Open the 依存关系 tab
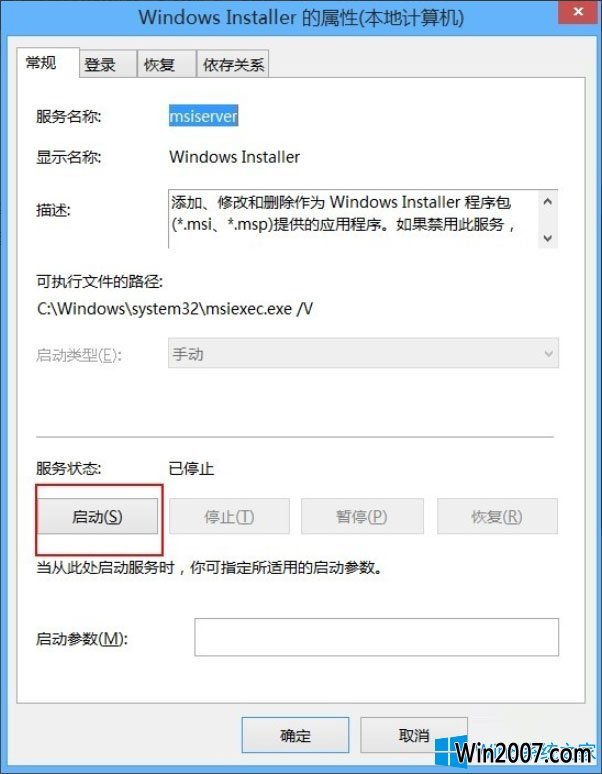Screen dimensions: 602x774 point(233,64)
